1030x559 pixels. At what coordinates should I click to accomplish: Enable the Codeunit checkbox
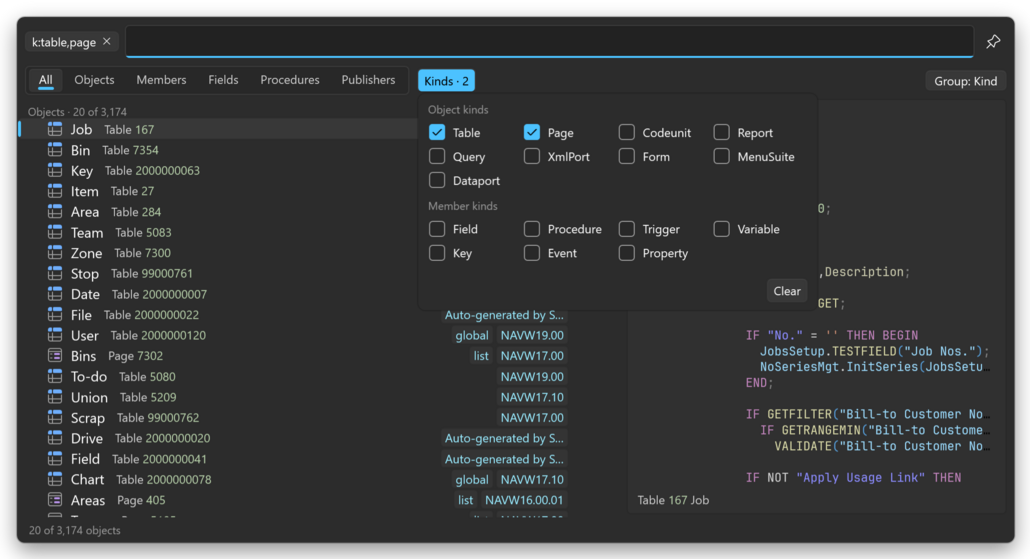(627, 132)
